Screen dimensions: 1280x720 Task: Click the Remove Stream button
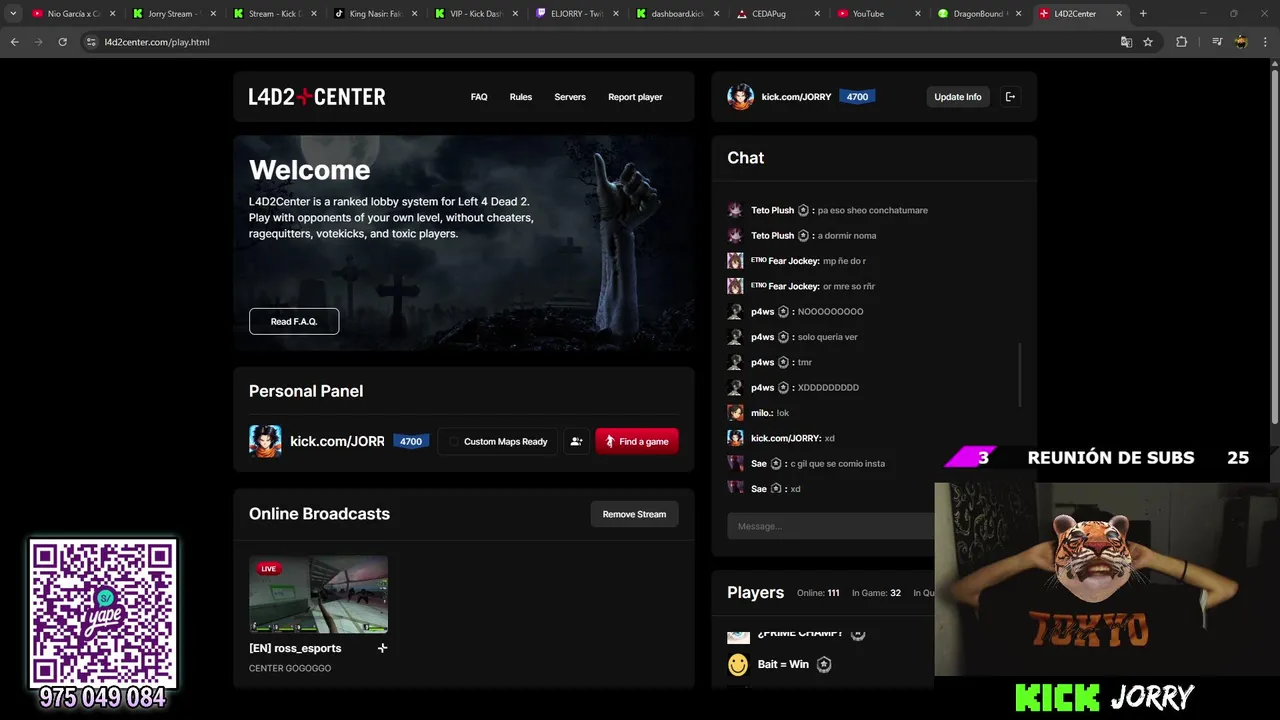(634, 514)
